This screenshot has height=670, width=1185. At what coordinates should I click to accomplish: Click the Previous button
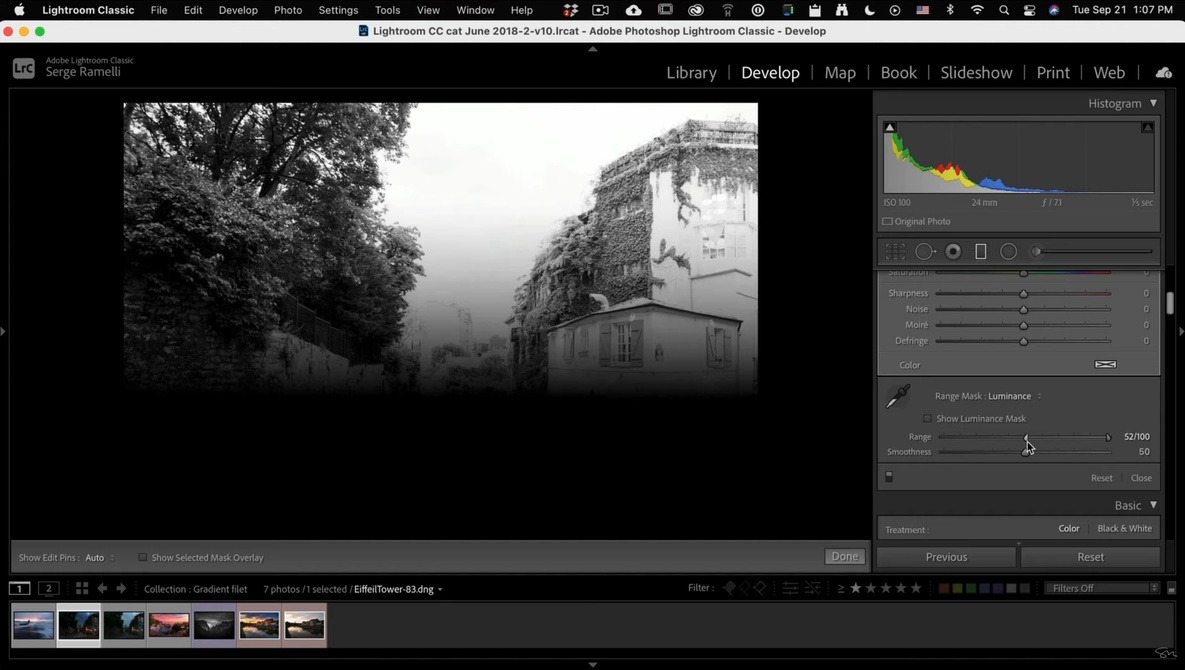point(946,557)
